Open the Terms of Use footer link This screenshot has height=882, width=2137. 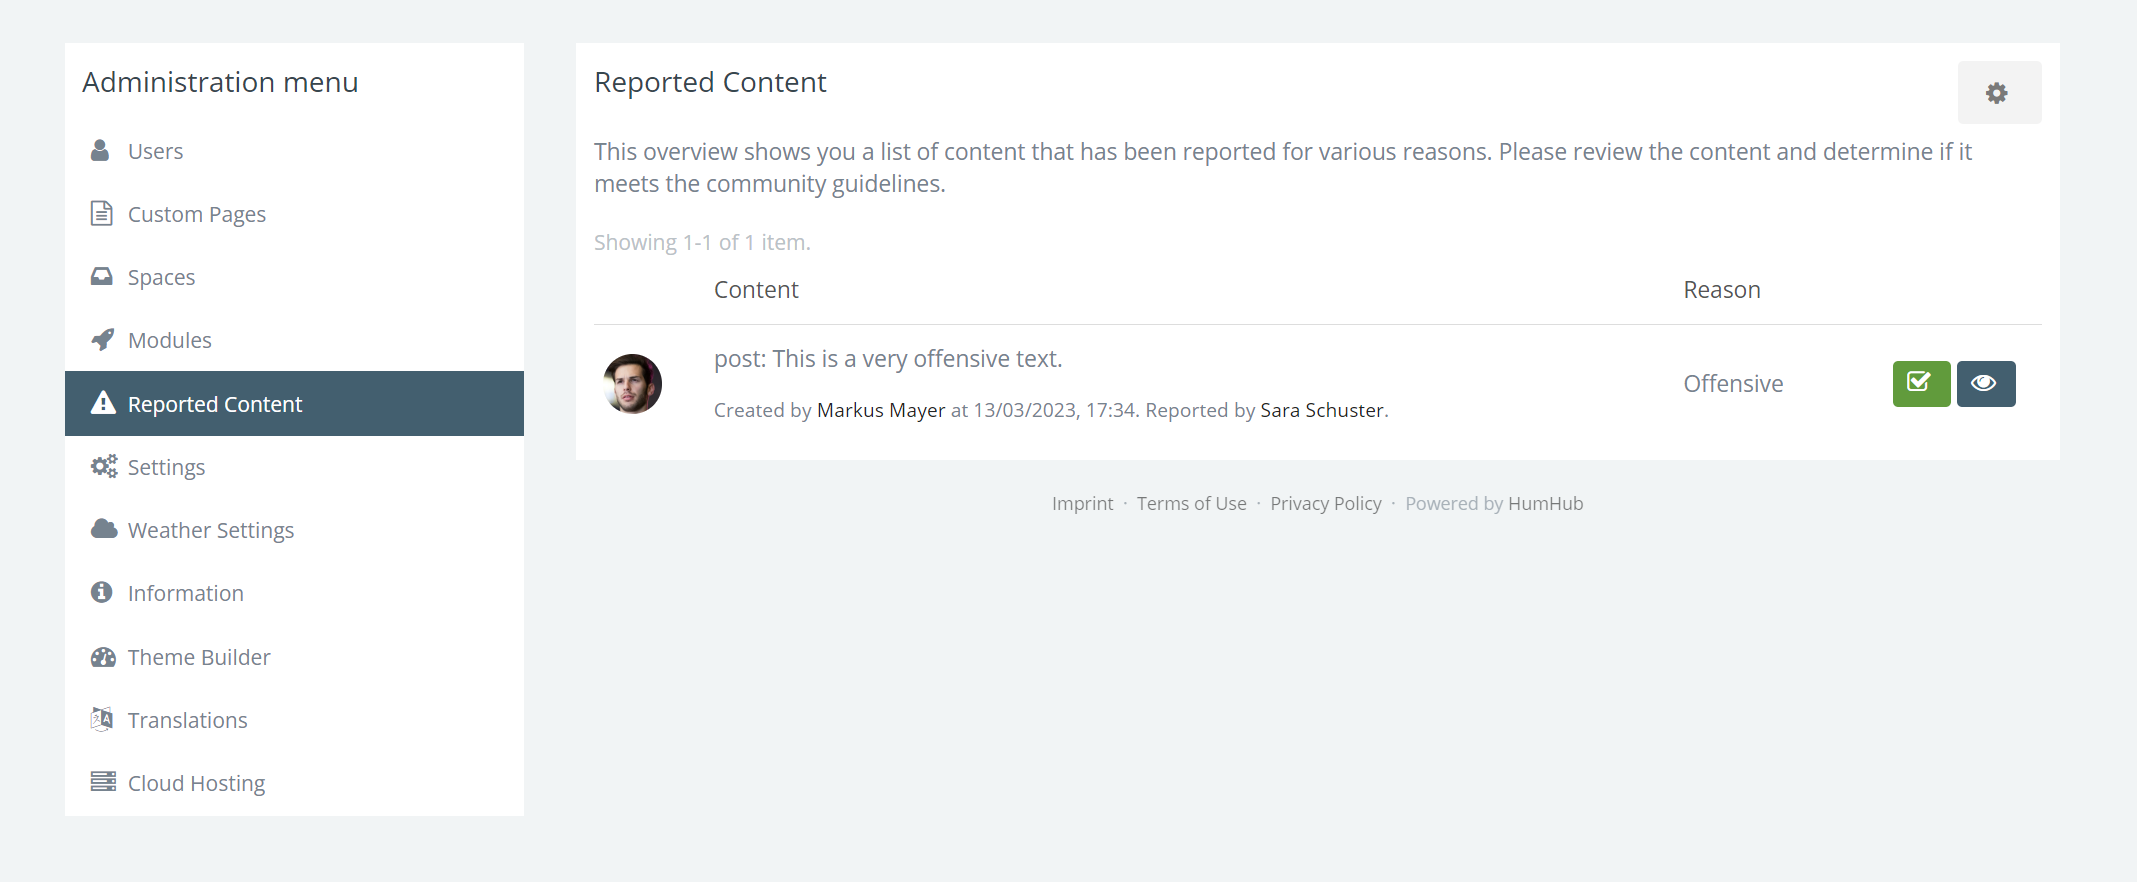tap(1191, 504)
